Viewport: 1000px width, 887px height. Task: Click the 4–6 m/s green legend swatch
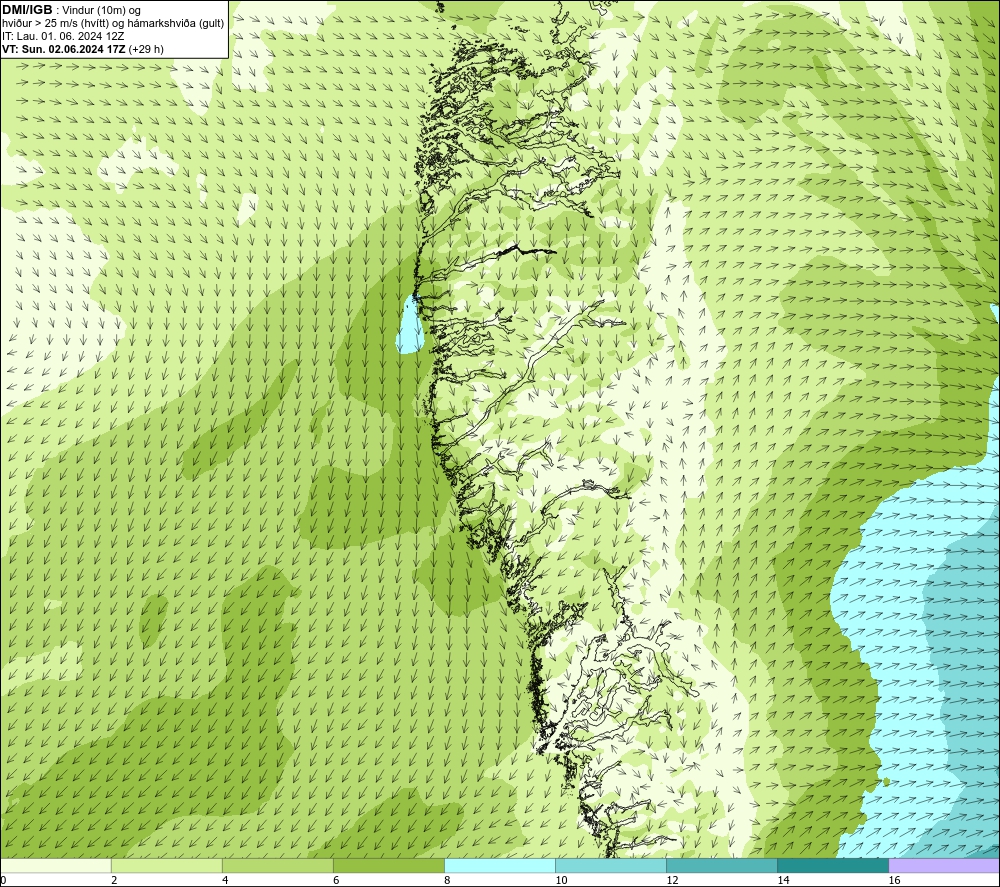277,865
